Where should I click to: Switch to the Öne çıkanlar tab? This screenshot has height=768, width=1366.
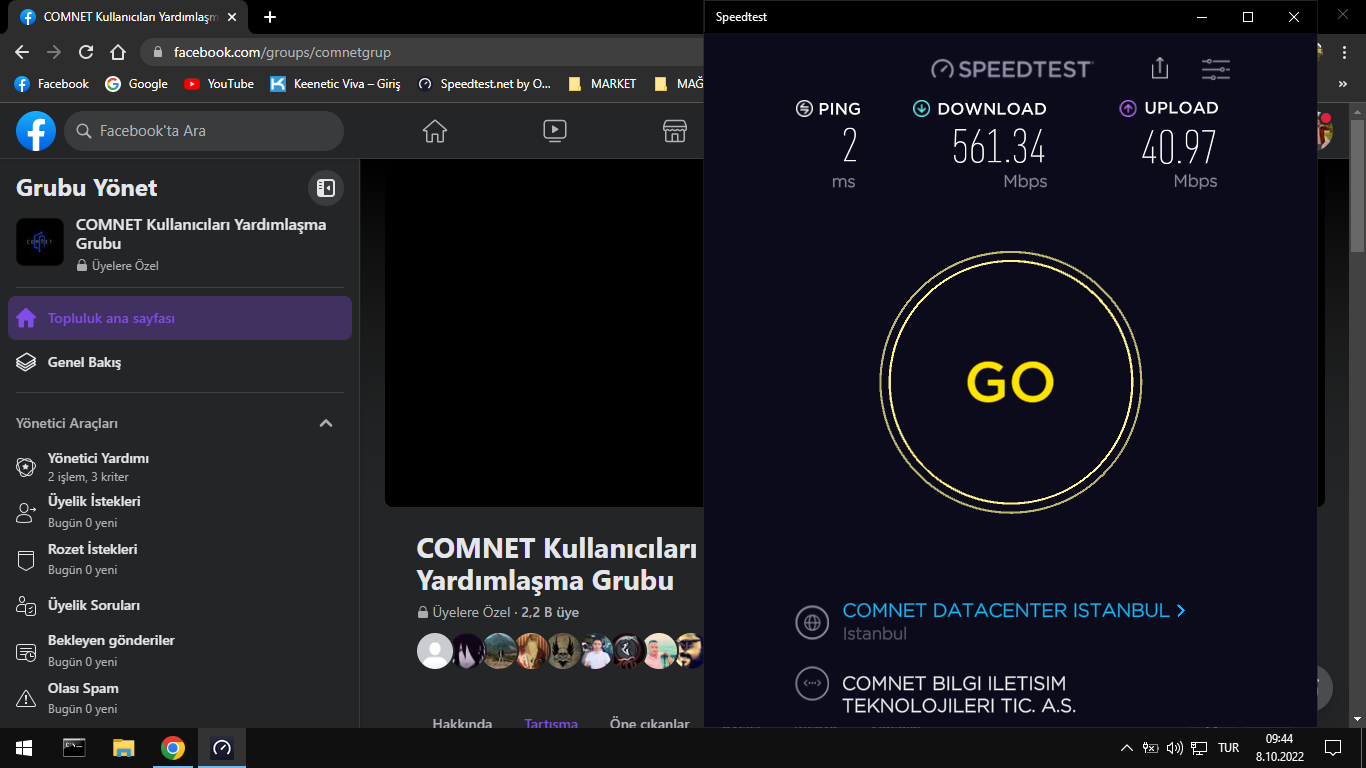[650, 723]
